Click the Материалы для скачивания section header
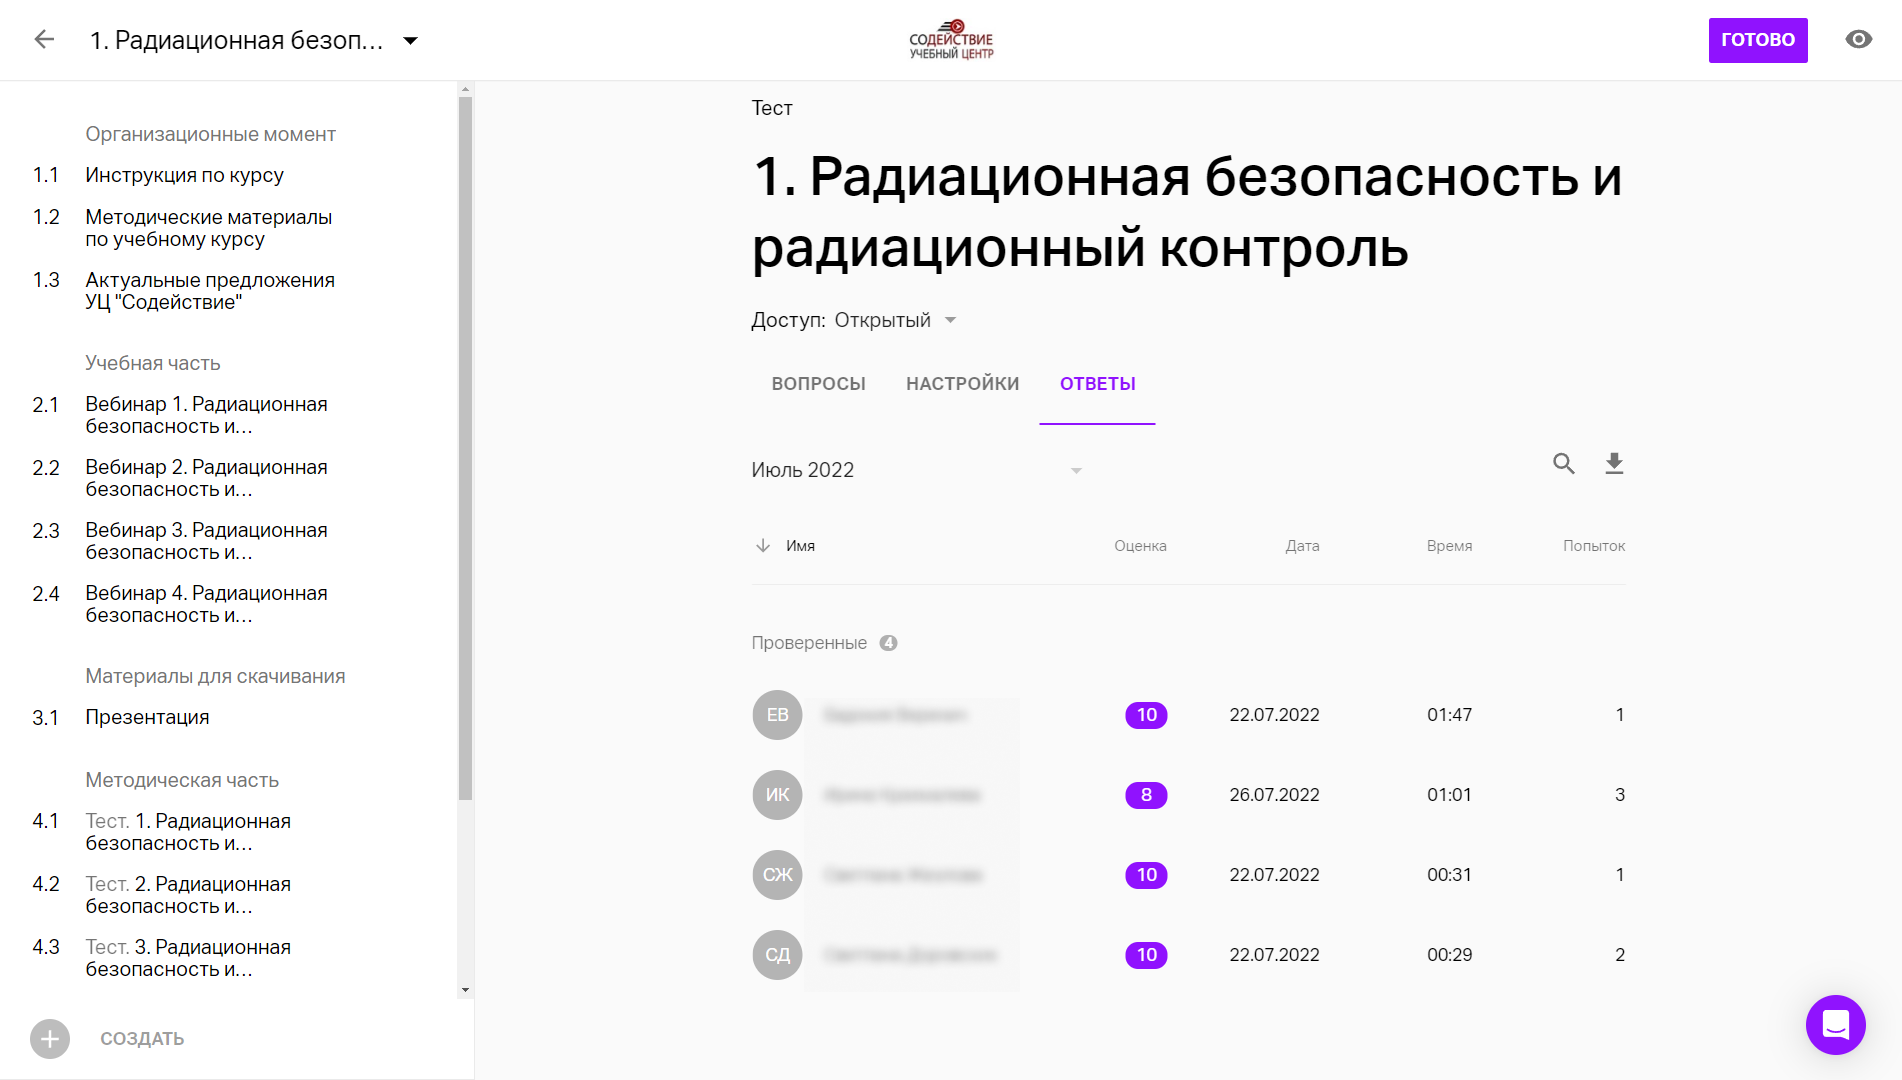This screenshot has width=1902, height=1080. 215,676
